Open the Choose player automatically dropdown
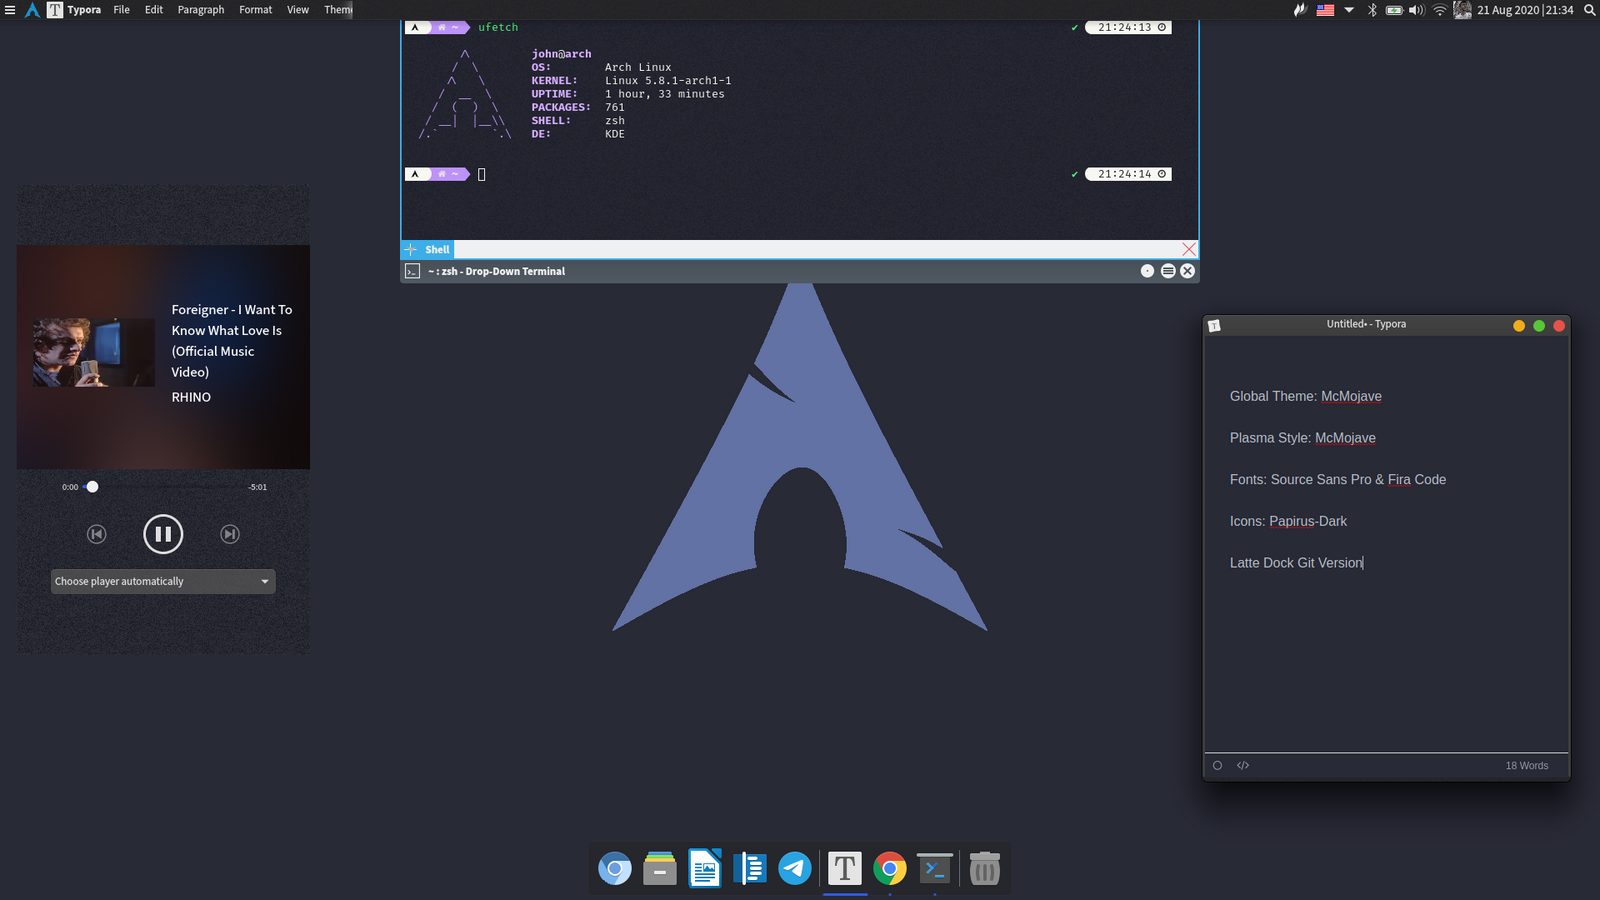1600x900 pixels. 163,581
